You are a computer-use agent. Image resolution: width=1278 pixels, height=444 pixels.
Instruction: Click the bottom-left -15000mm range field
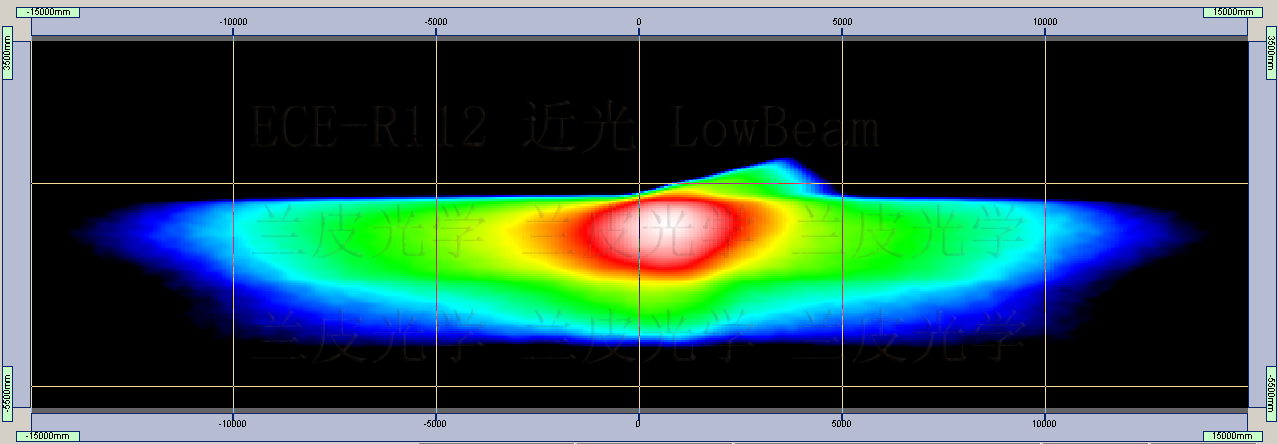click(x=48, y=436)
